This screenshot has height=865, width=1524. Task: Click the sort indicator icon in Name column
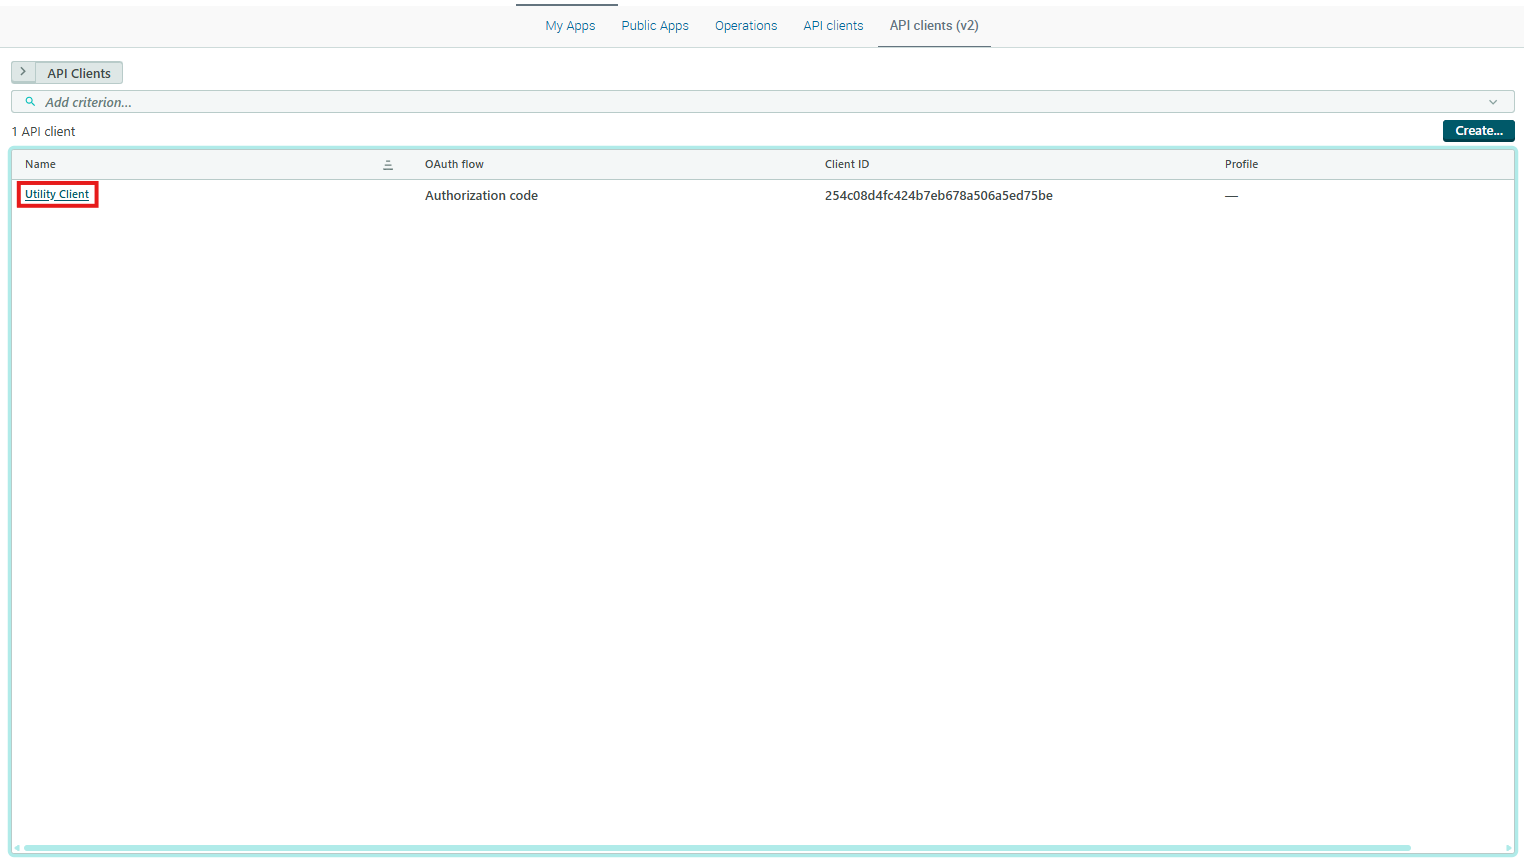pos(388,165)
